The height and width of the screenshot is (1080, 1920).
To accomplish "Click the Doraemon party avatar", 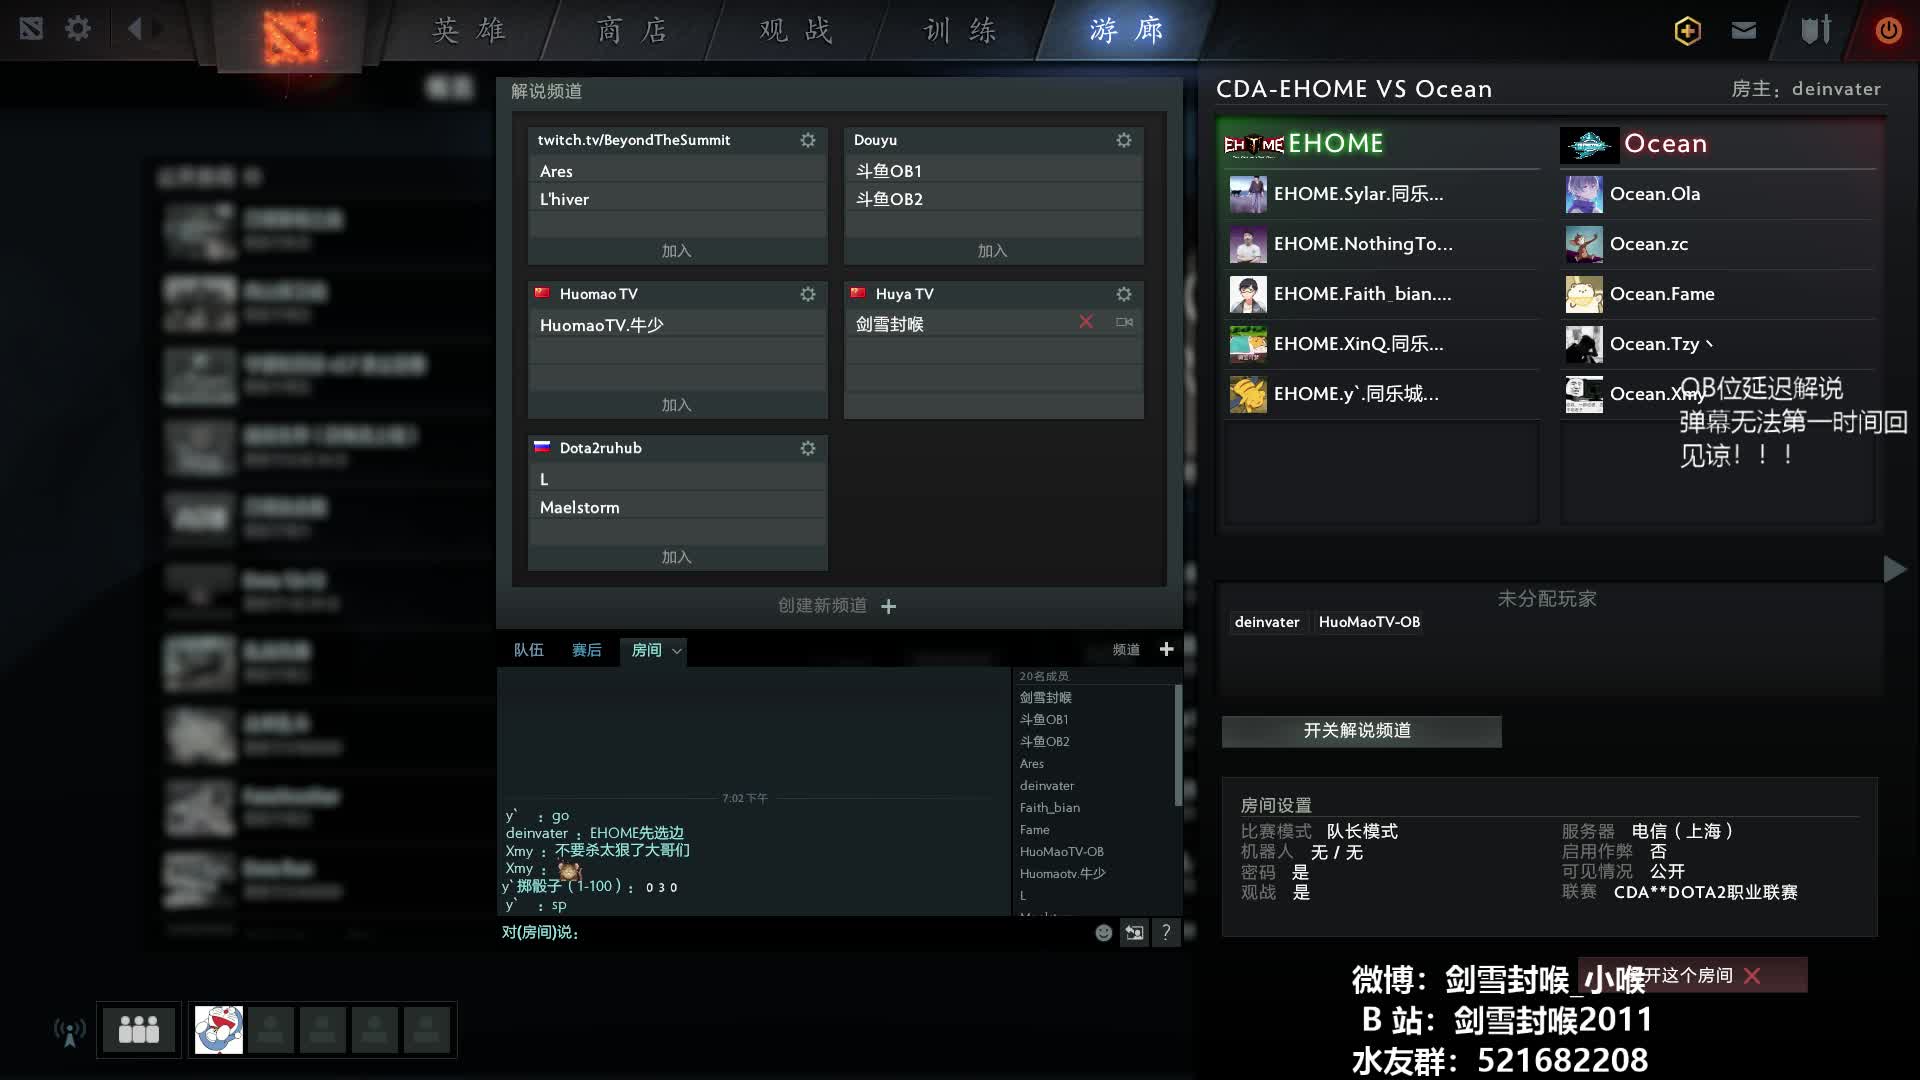I will (x=219, y=1030).
